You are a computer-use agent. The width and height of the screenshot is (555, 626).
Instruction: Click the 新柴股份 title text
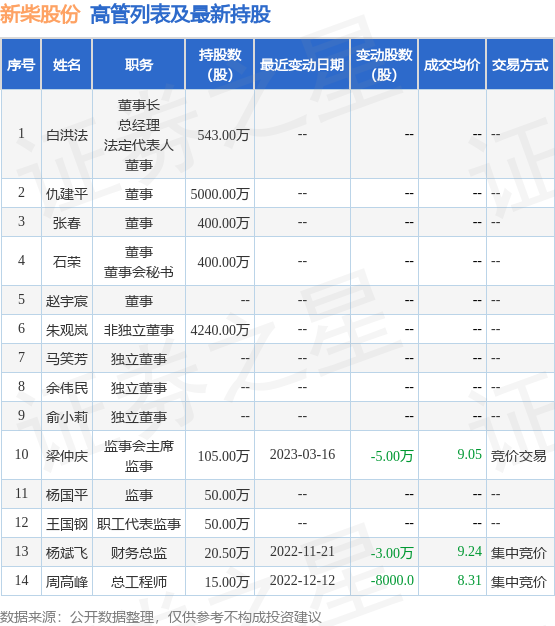pyautogui.click(x=40, y=14)
